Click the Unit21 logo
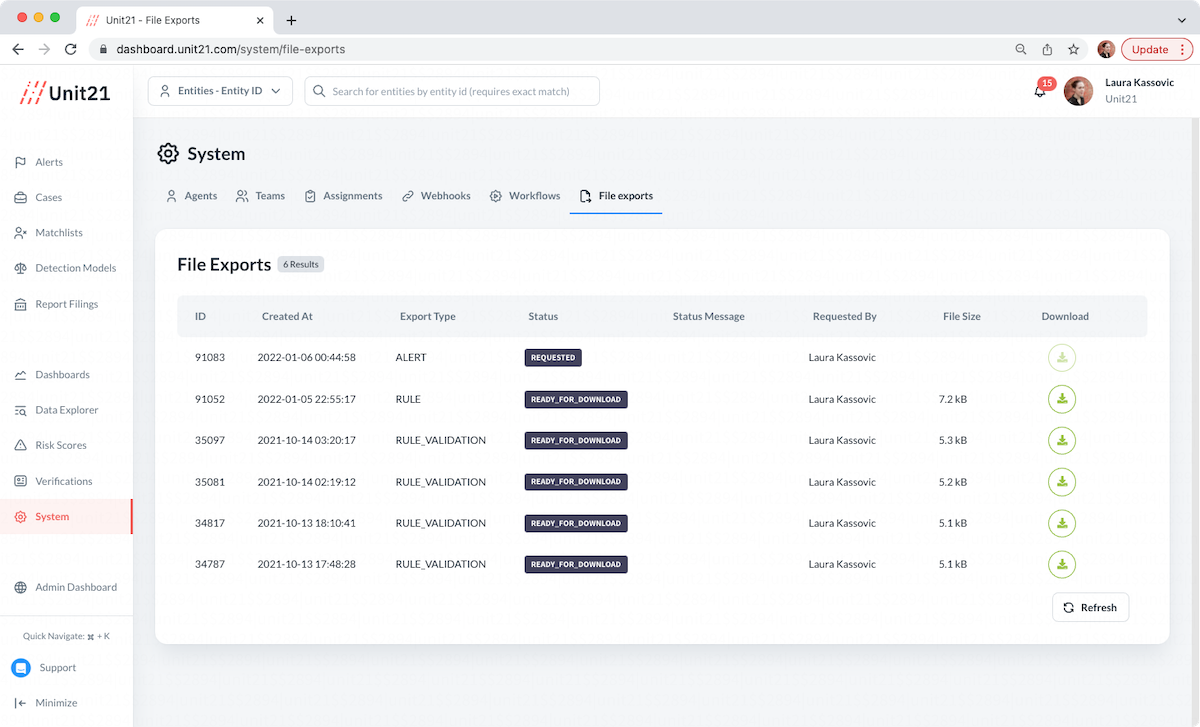 pyautogui.click(x=65, y=92)
